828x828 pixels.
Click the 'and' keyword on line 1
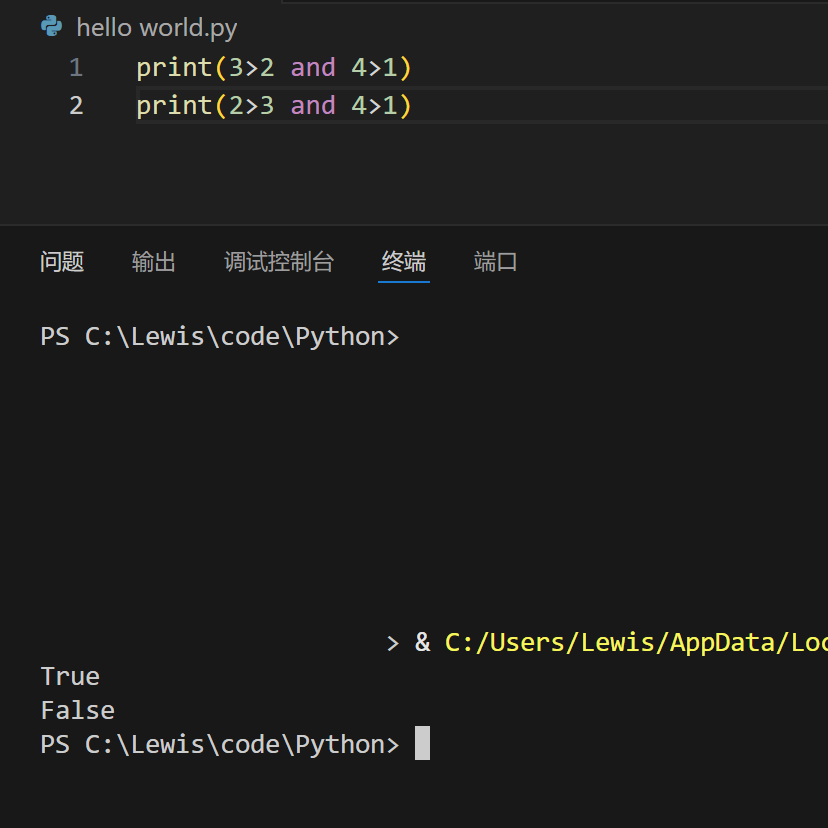[x=313, y=68]
